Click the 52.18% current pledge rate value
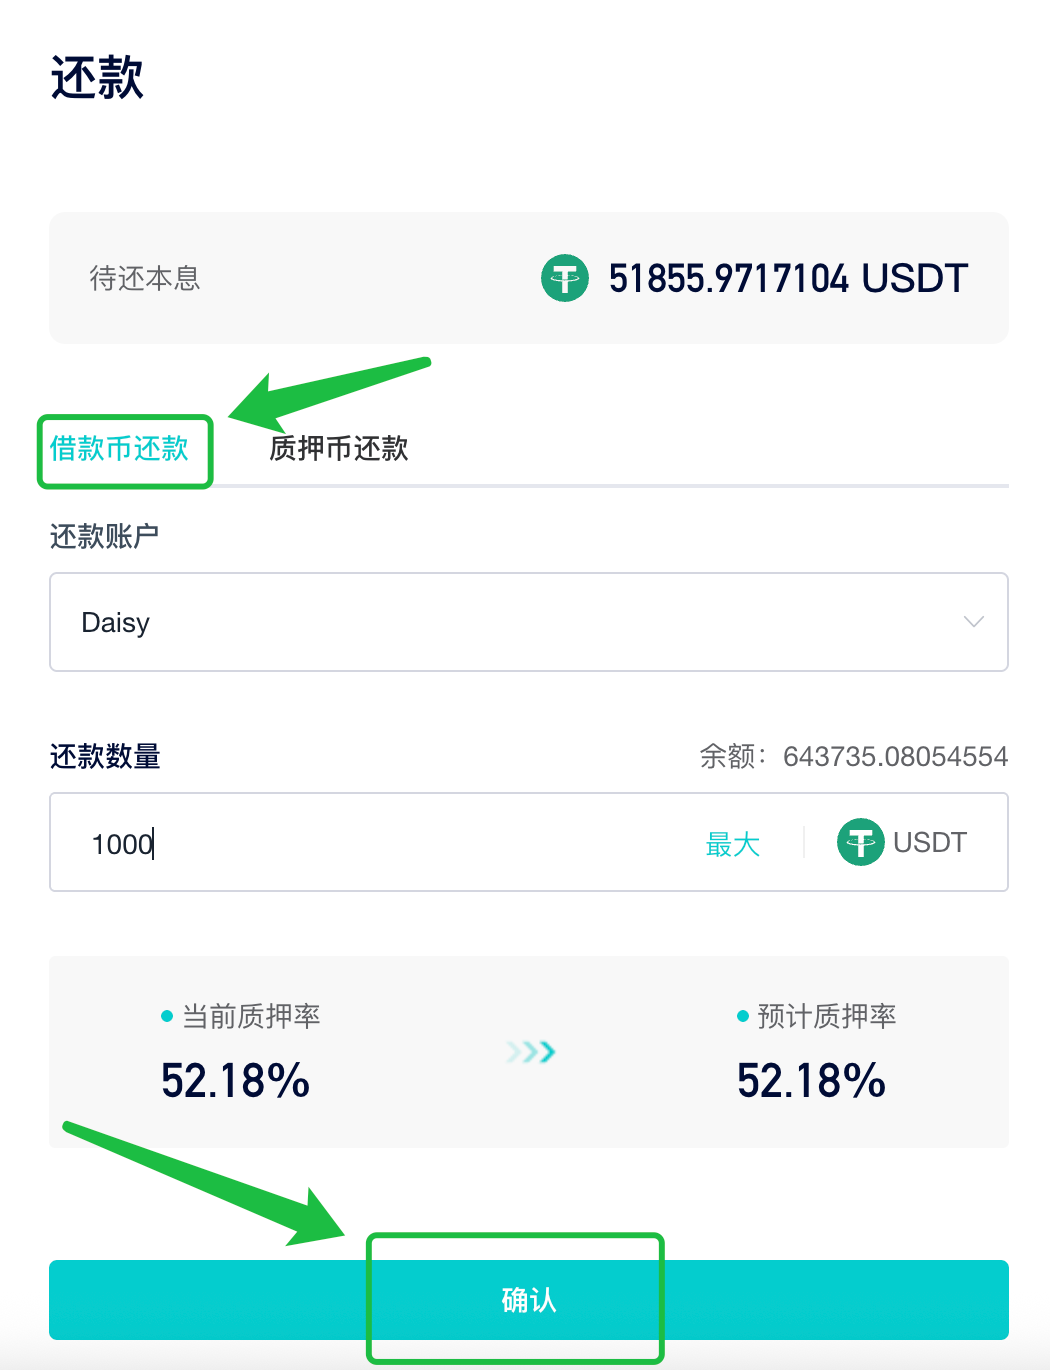The width and height of the screenshot is (1050, 1370). pyautogui.click(x=235, y=1080)
